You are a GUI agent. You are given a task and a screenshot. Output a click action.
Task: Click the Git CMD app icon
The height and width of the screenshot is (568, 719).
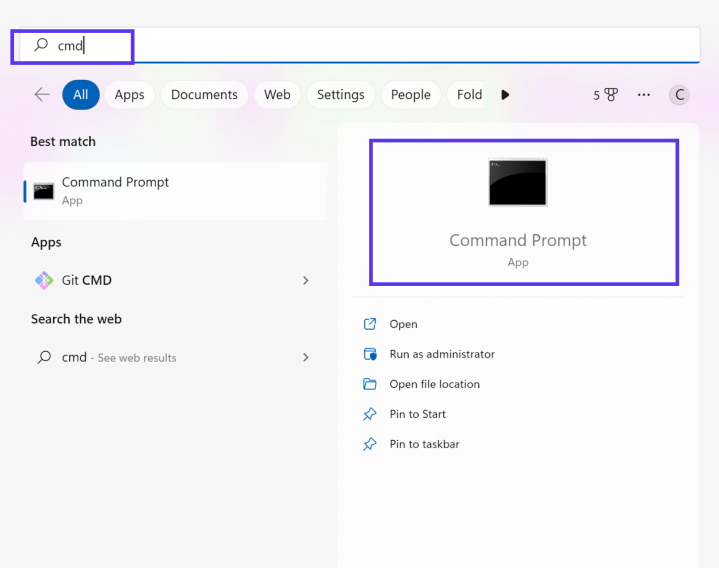[44, 280]
